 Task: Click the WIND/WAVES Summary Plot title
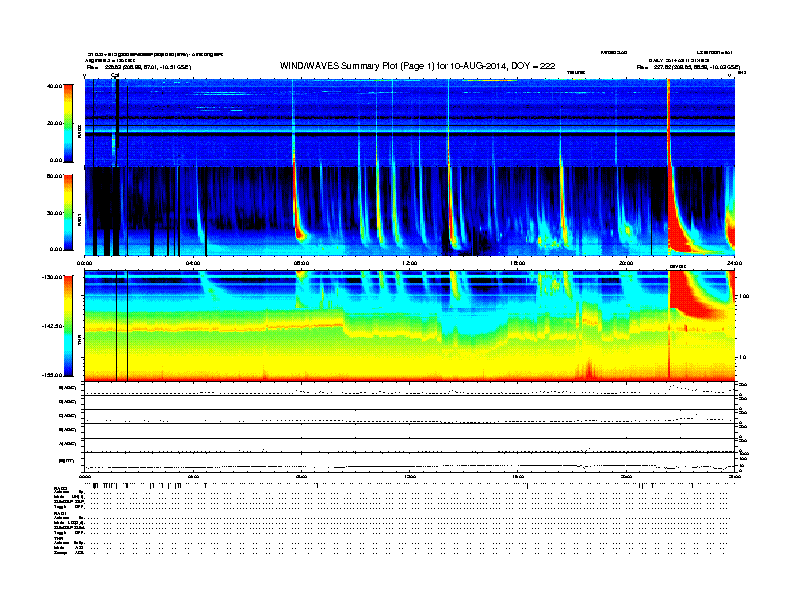[x=417, y=66]
